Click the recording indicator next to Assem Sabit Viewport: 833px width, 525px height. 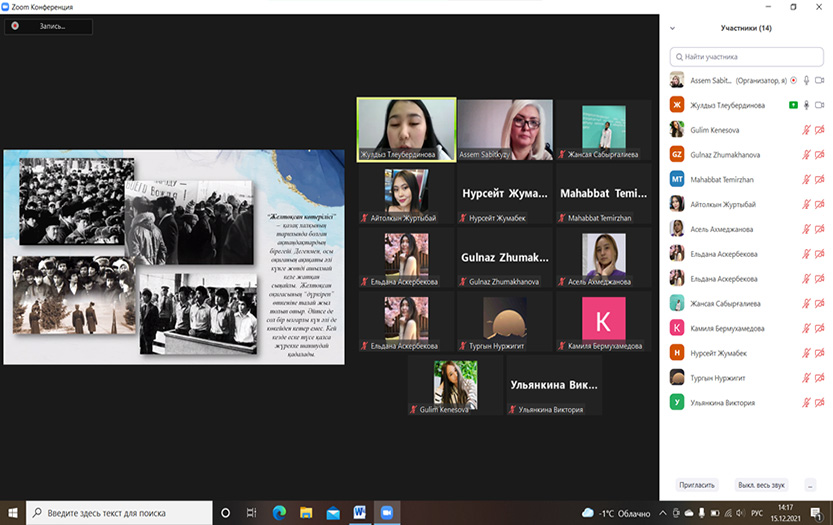point(794,79)
